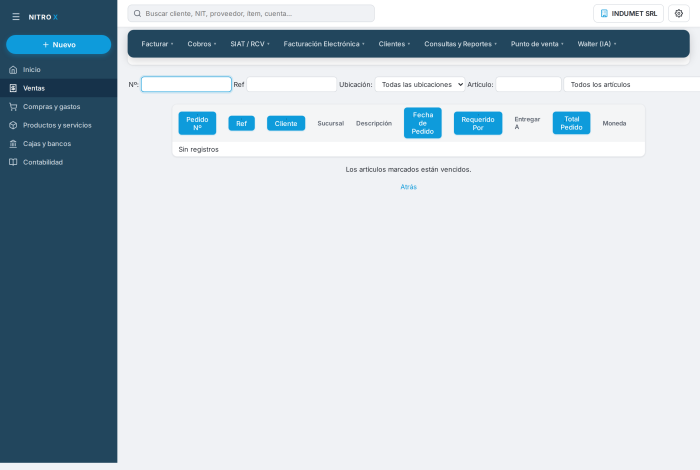Click the Compras y gastos cart icon
Screen dimensions: 700x470
tap(13, 107)
